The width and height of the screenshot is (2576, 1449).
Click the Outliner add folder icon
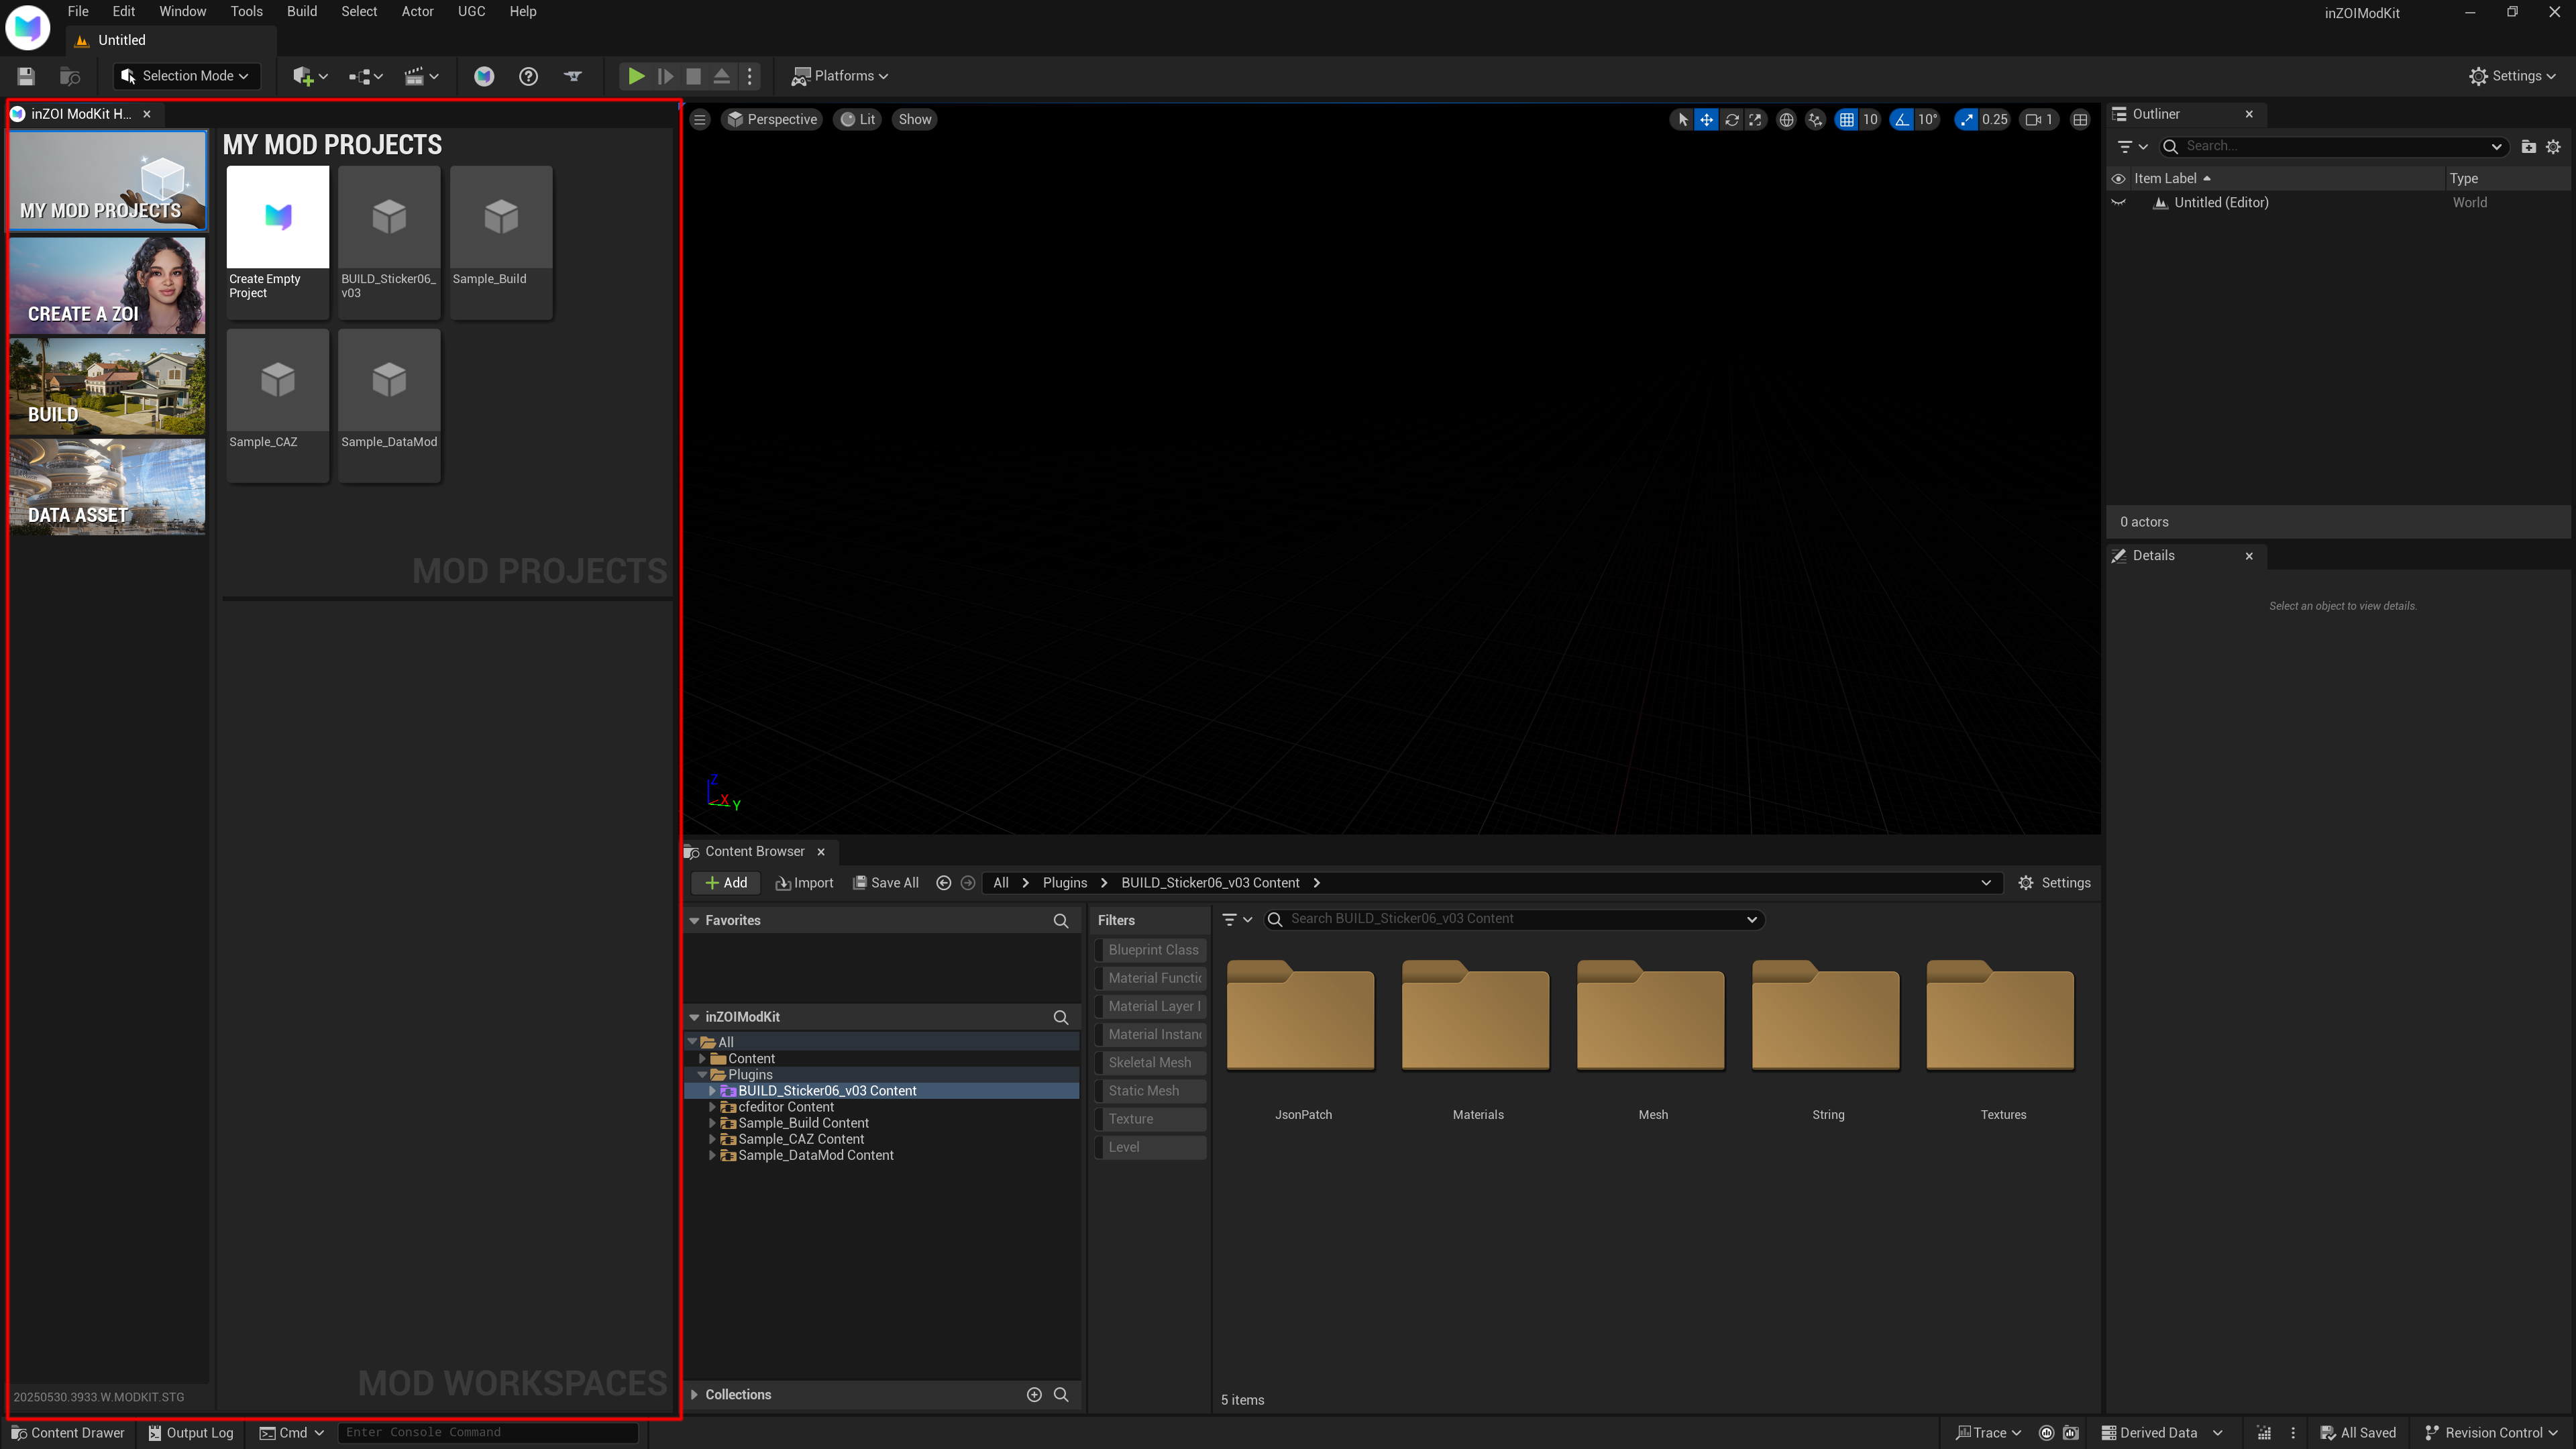pyautogui.click(x=2529, y=146)
